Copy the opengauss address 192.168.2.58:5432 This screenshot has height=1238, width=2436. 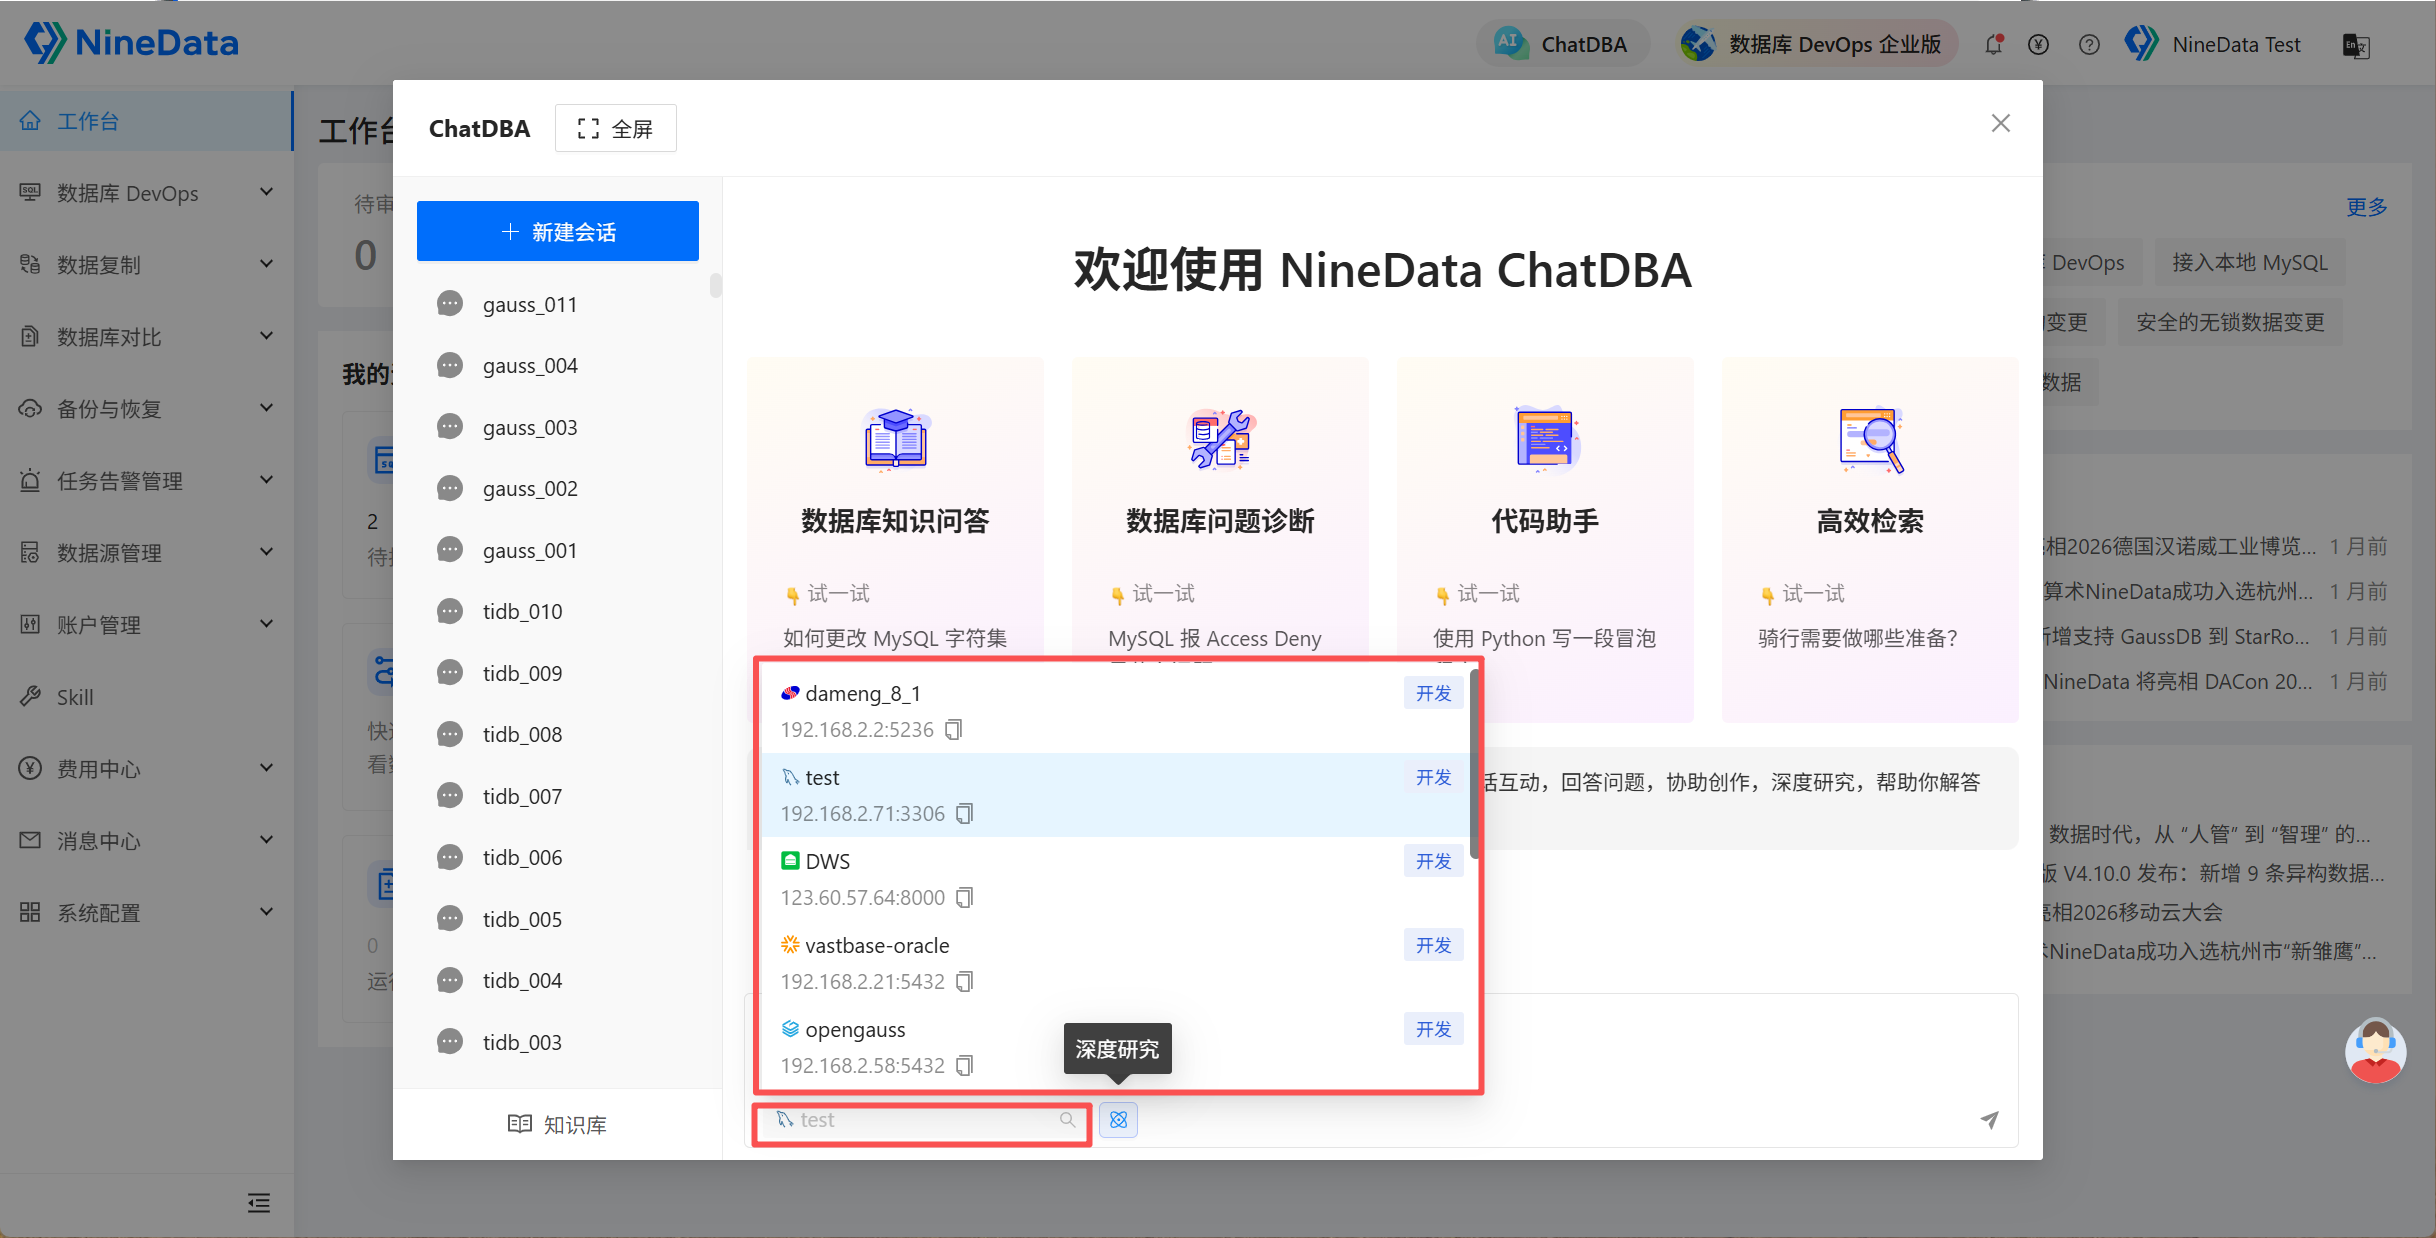tap(965, 1066)
